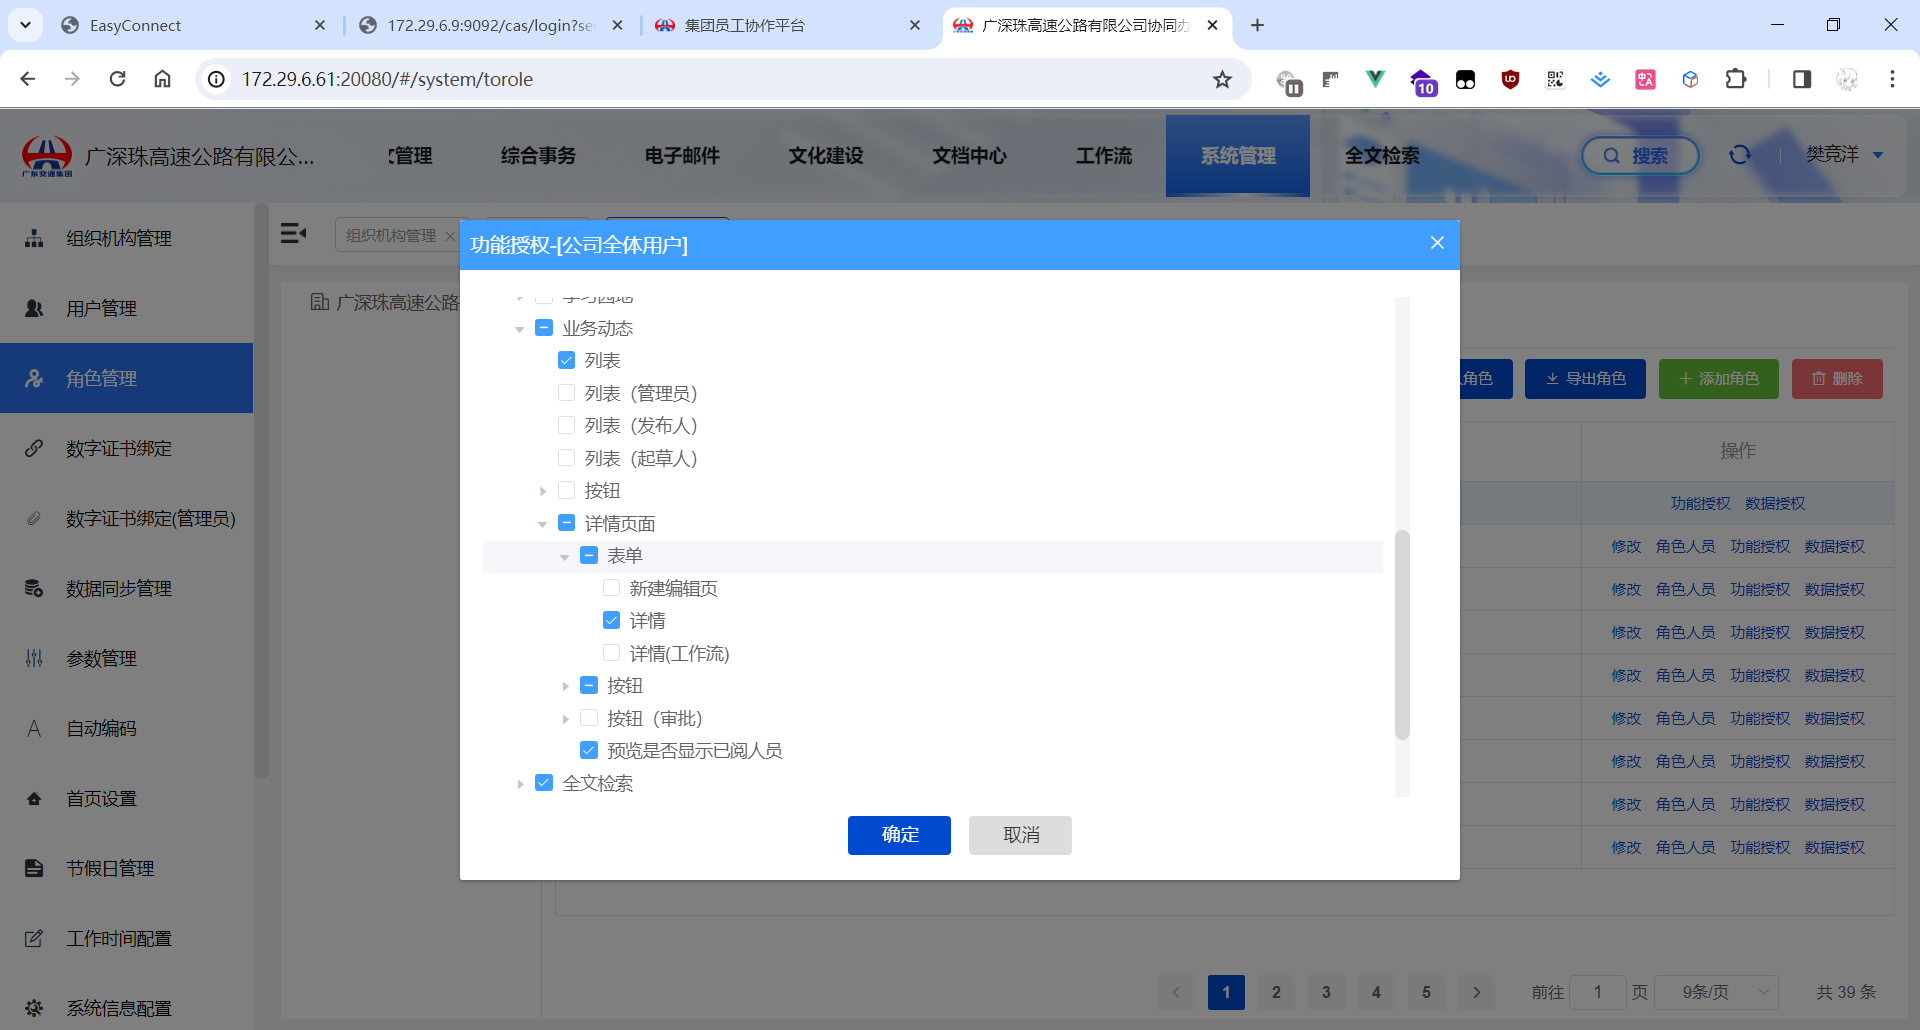Open the 文档中心 menu

click(970, 155)
